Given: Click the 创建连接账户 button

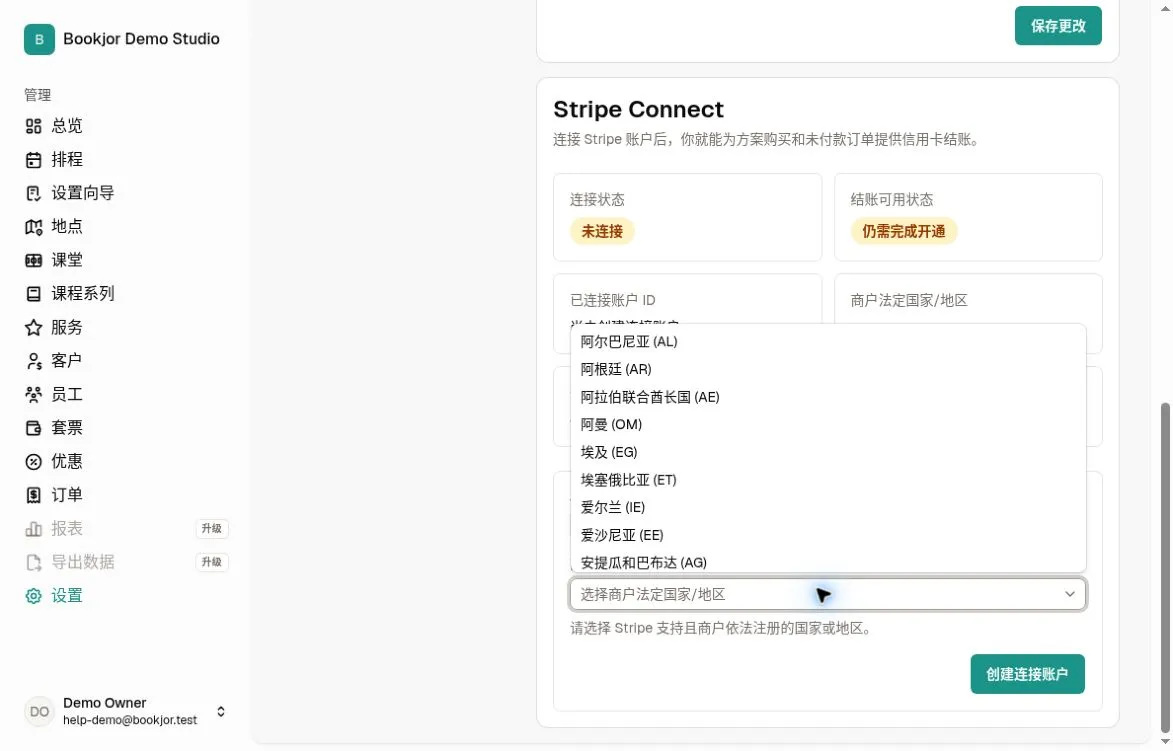Looking at the screenshot, I should [1027, 674].
